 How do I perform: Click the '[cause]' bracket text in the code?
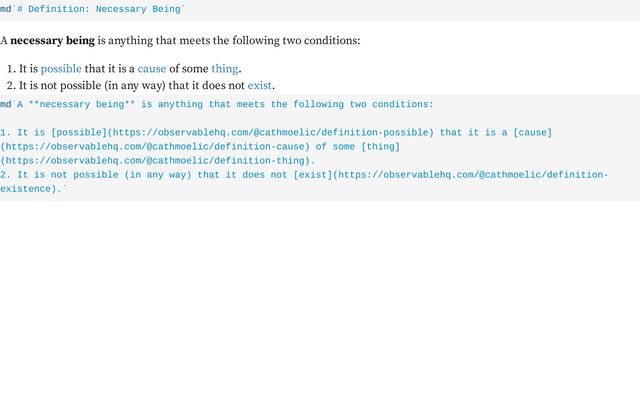pyautogui.click(x=532, y=132)
